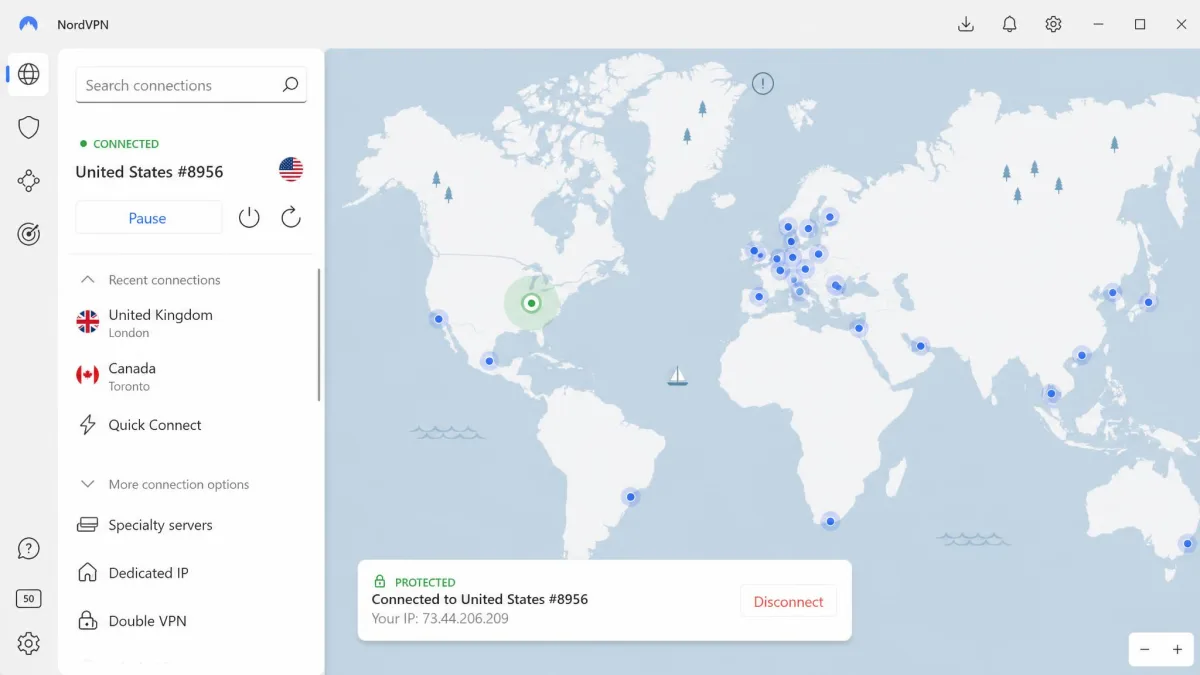Click the info exclamation icon on map
This screenshot has width=1200, height=675.
763,84
